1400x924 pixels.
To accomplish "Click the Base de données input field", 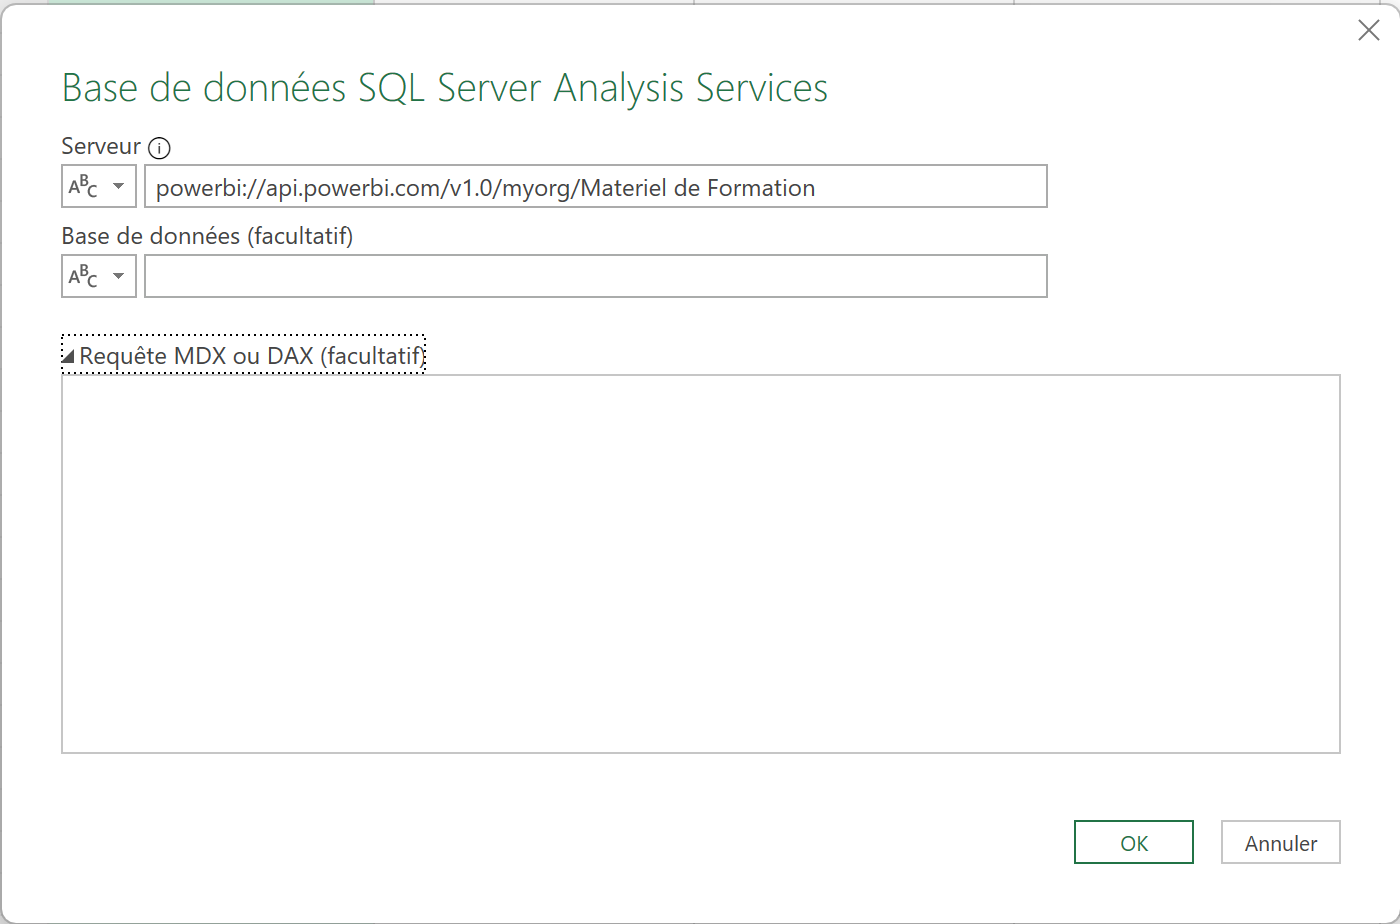I will click(596, 276).
